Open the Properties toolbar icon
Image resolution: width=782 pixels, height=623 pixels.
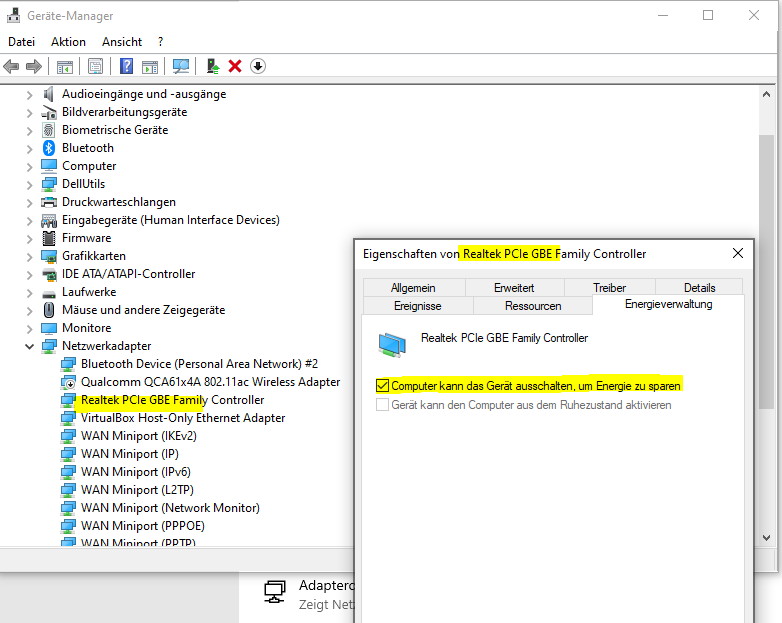[95, 66]
